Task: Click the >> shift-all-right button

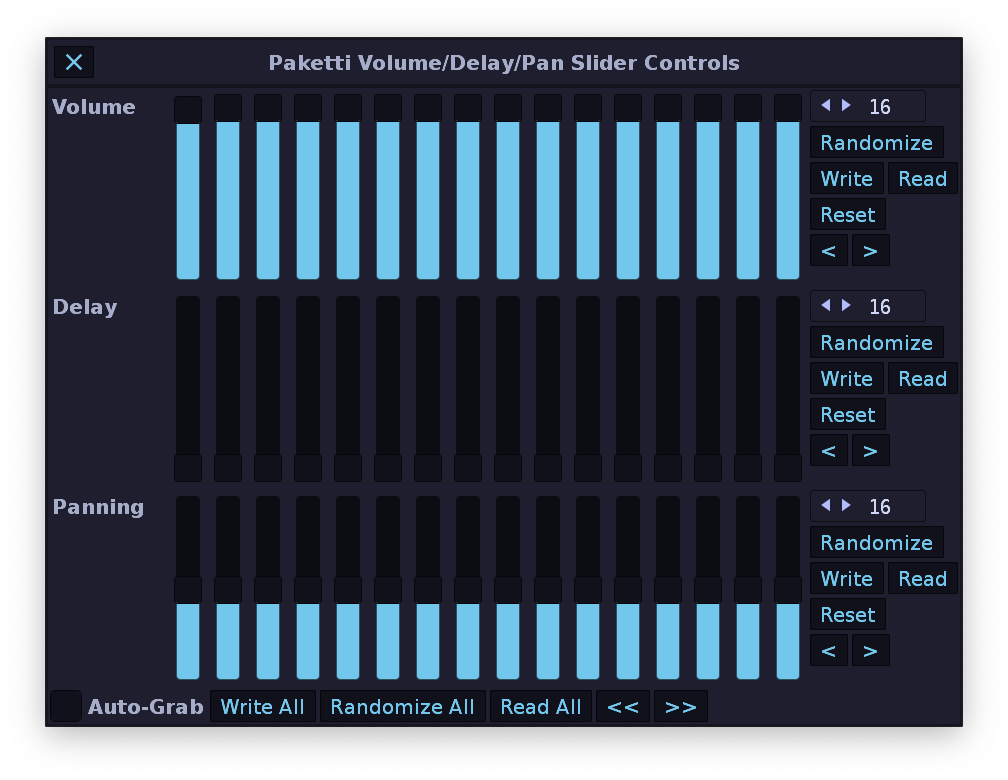Action: point(680,707)
